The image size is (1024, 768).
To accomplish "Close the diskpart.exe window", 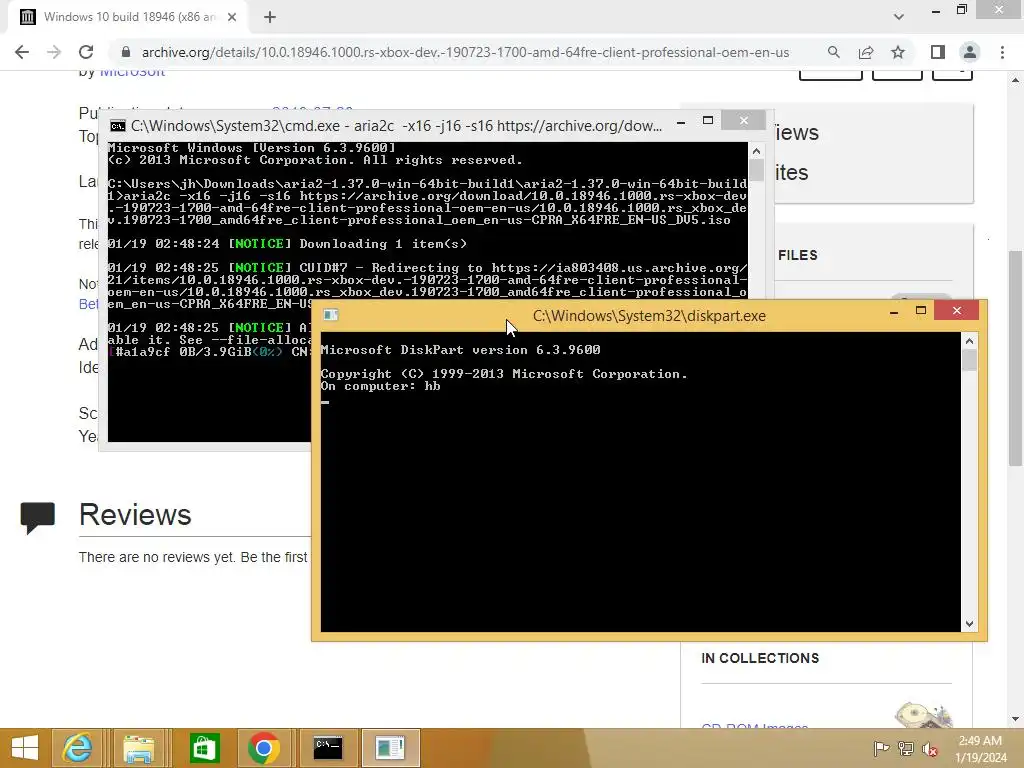I will pyautogui.click(x=957, y=311).
